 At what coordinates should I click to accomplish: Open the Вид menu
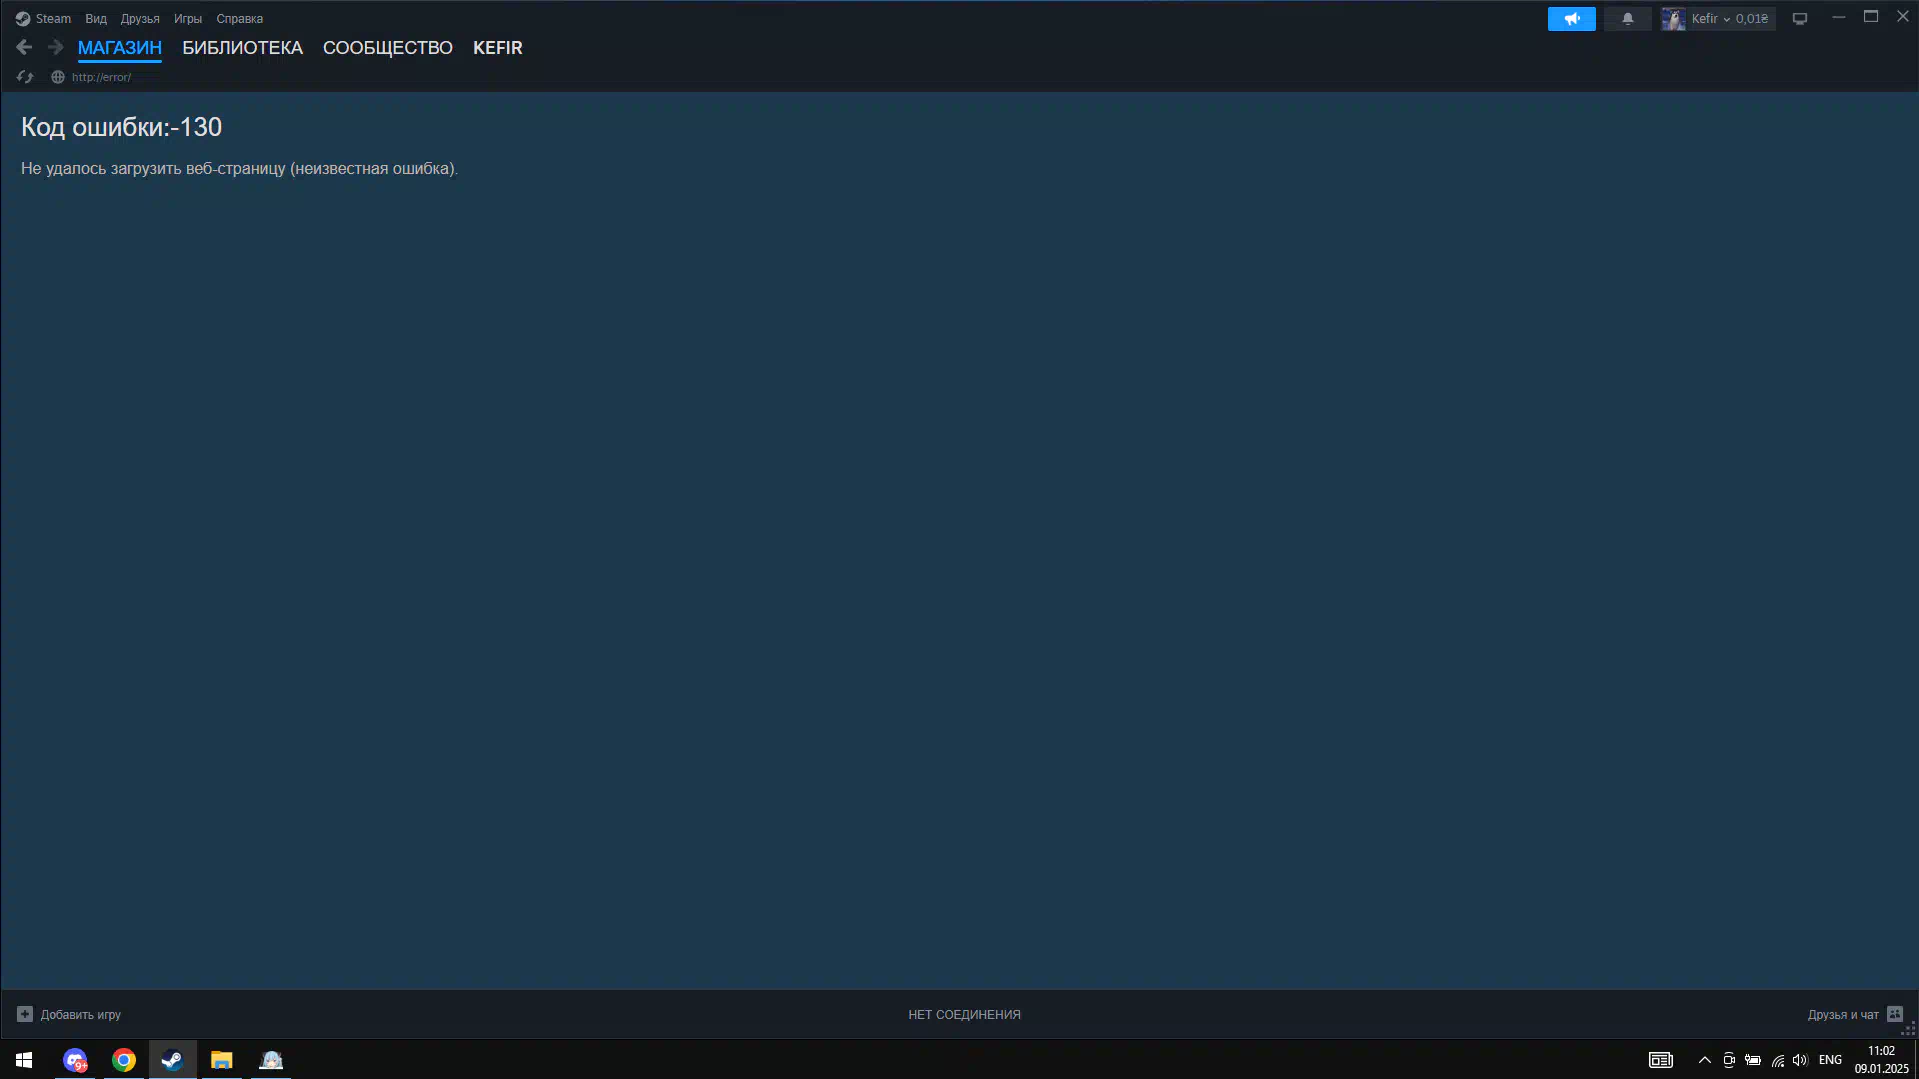point(96,19)
